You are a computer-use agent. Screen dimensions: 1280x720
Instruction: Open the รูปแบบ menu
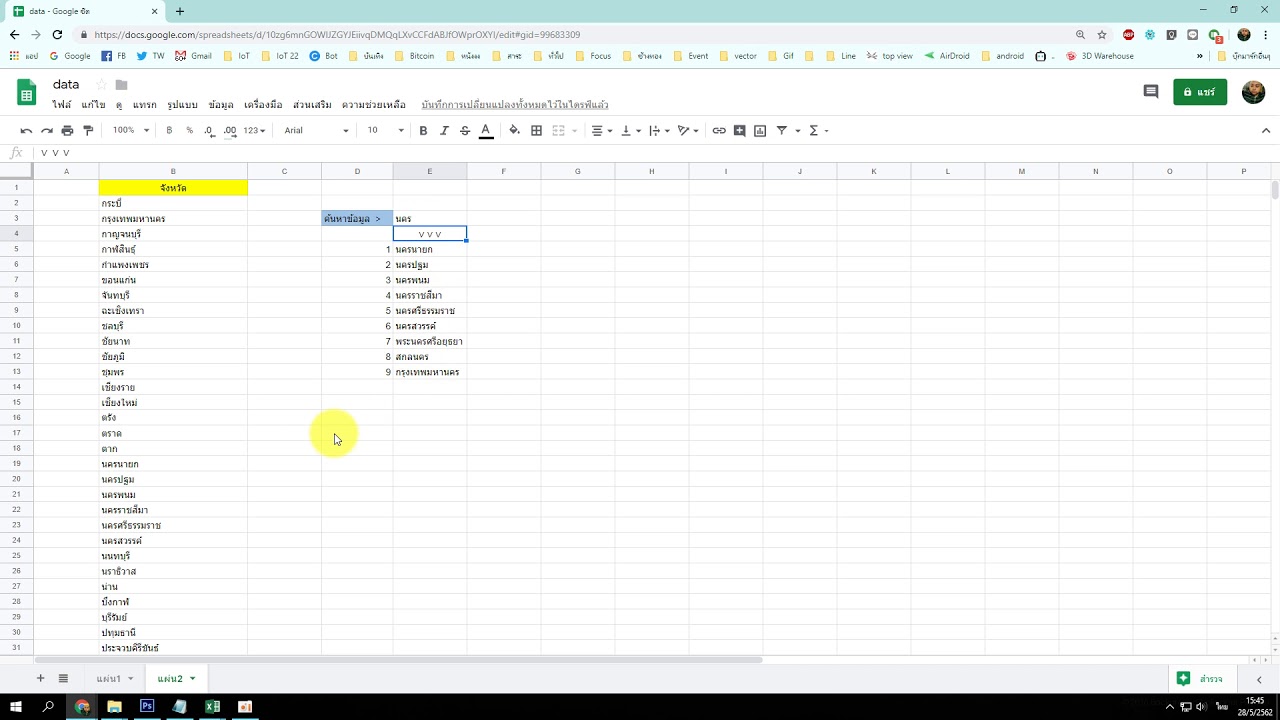coord(182,105)
